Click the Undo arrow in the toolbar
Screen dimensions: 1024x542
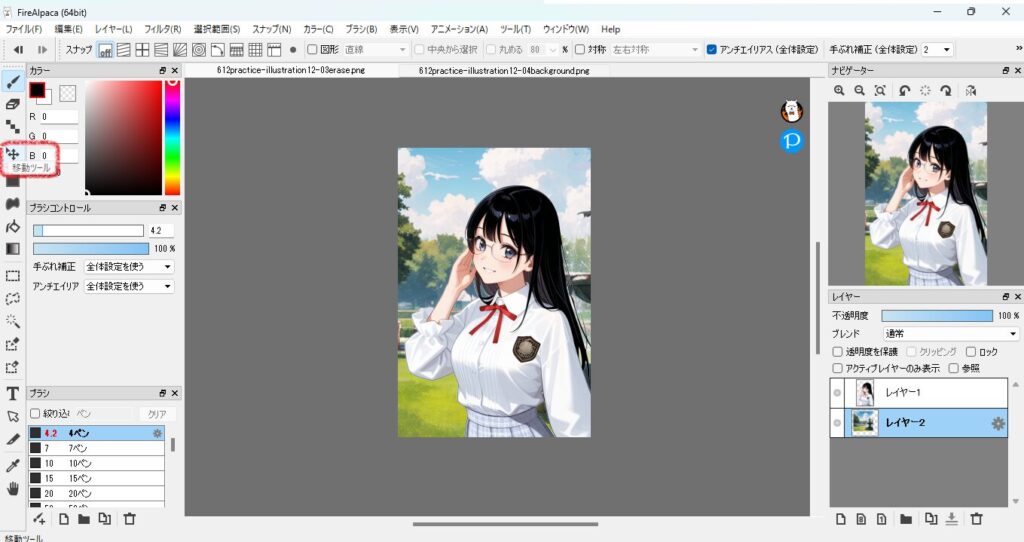(18, 50)
